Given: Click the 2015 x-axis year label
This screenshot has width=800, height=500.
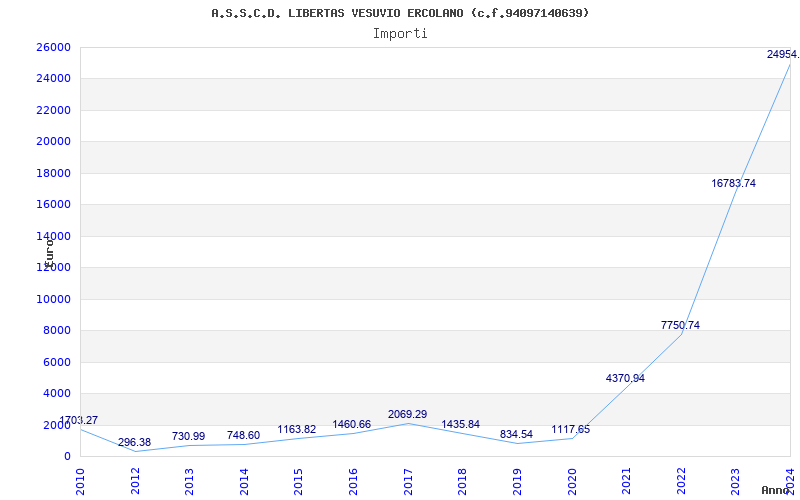Looking at the screenshot, I should [298, 481].
